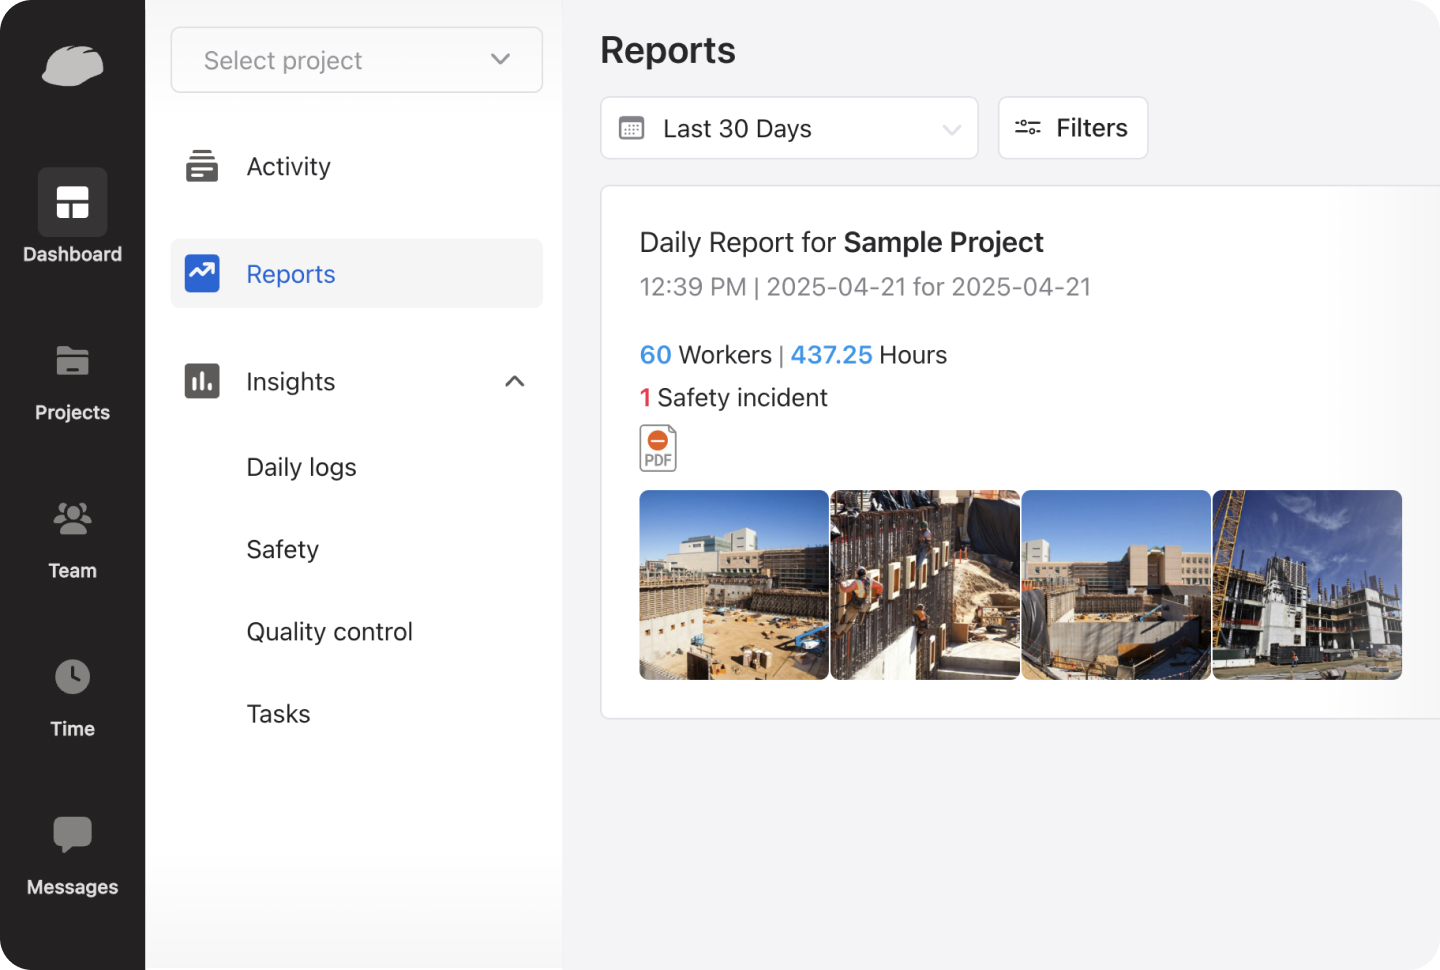Click the Insights bar-chart icon

coord(201,381)
